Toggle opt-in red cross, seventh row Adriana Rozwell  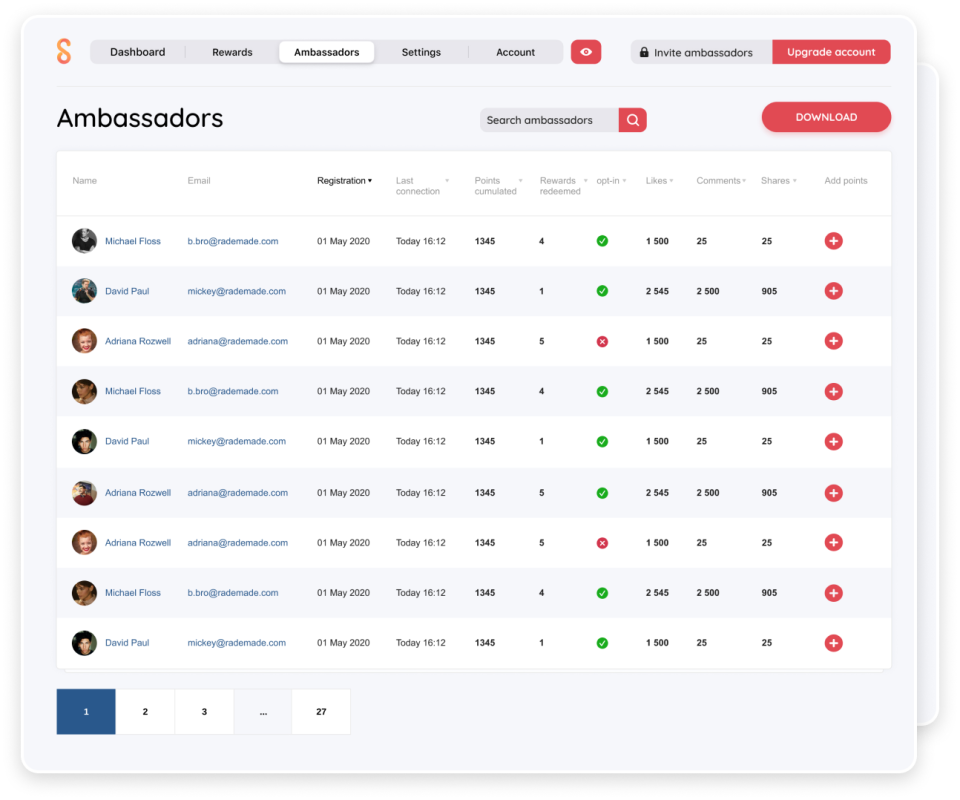(602, 543)
